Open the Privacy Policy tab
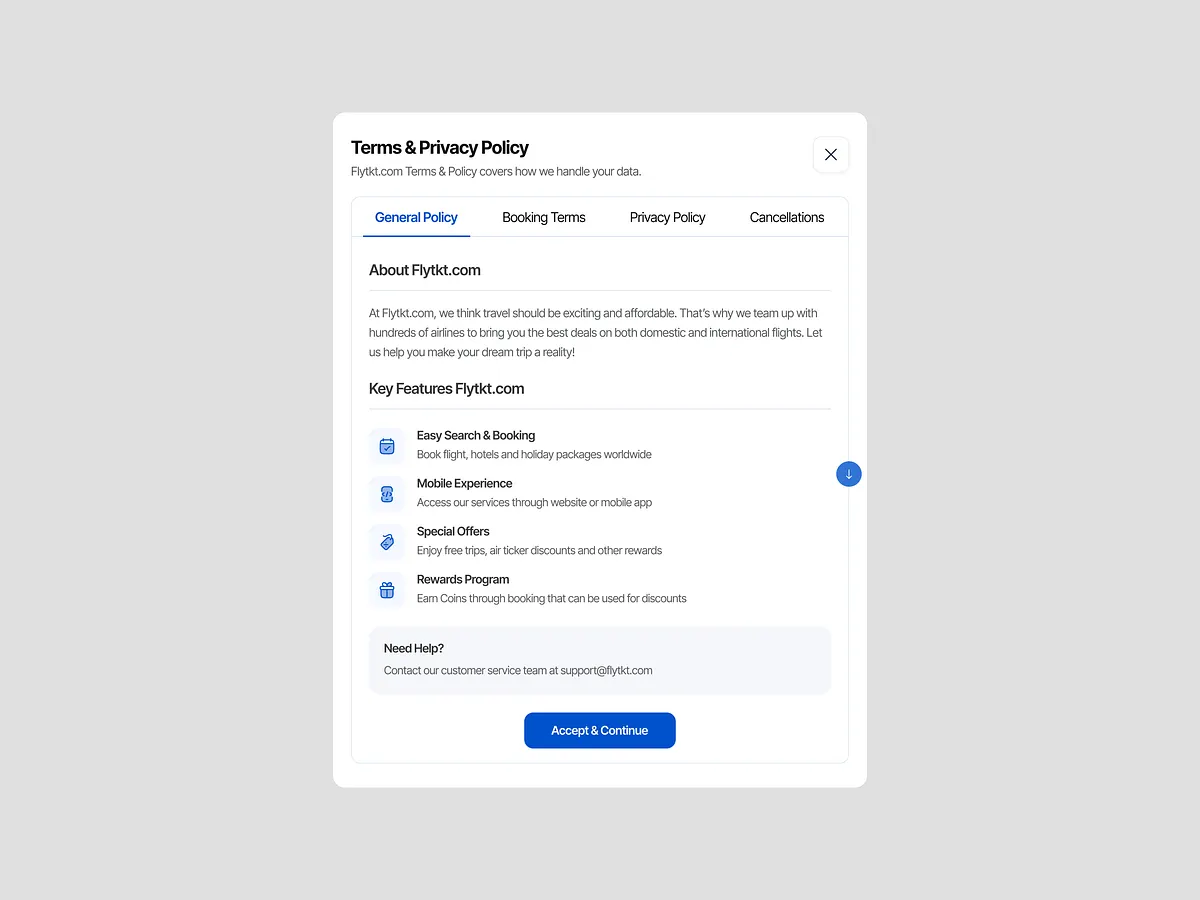Viewport: 1200px width, 900px height. 667,217
